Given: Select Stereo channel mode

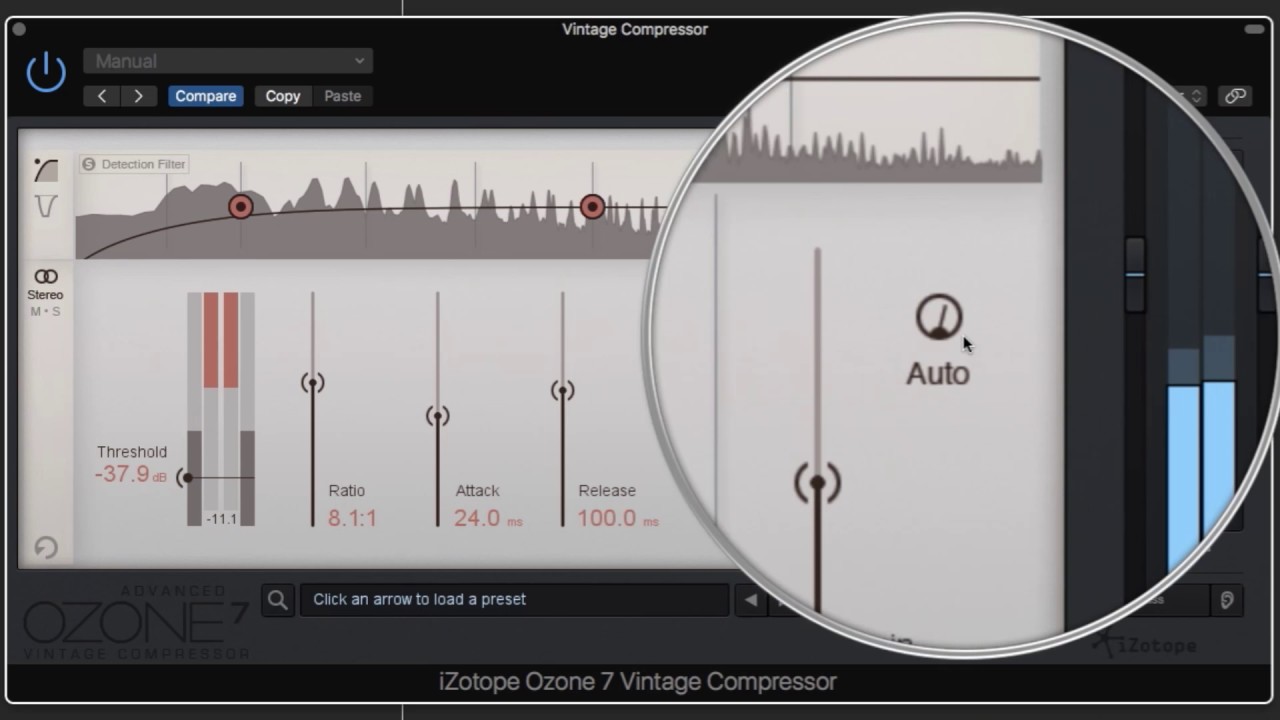Looking at the screenshot, I should (45, 284).
